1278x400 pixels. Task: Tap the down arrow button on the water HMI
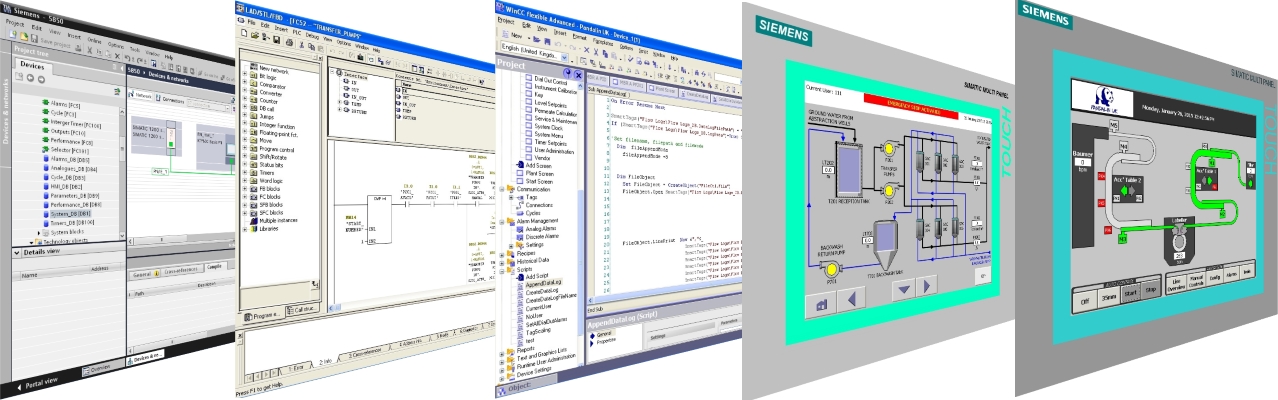[905, 289]
